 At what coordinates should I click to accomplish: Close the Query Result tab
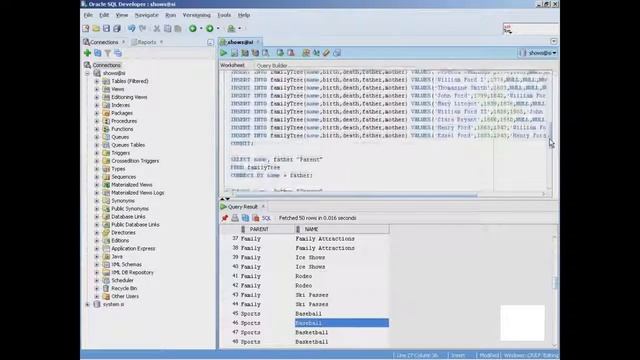pos(263,207)
